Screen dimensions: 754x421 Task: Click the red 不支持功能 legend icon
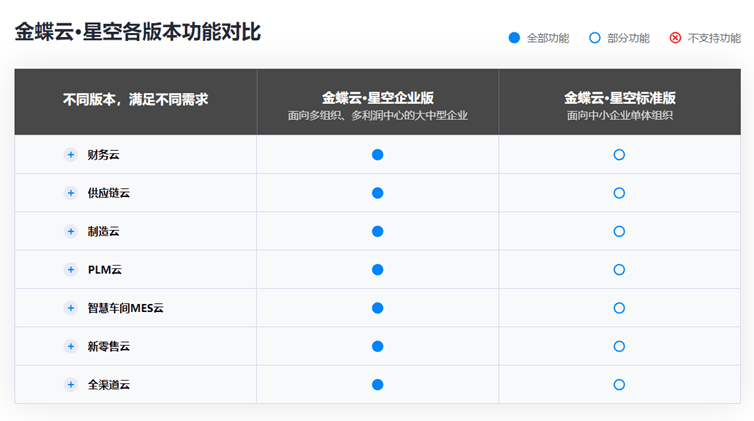[x=675, y=38]
